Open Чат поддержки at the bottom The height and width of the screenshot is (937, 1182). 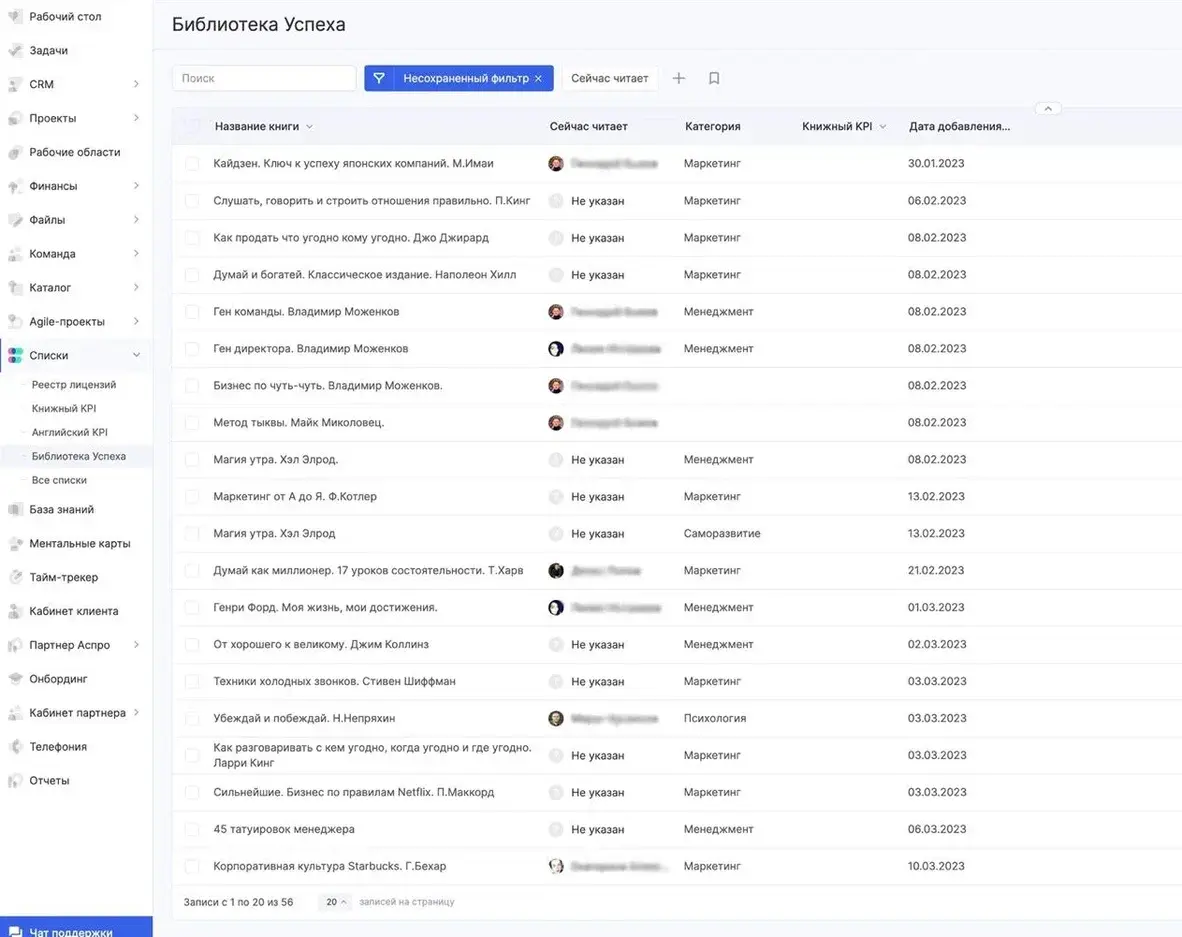tap(70, 930)
